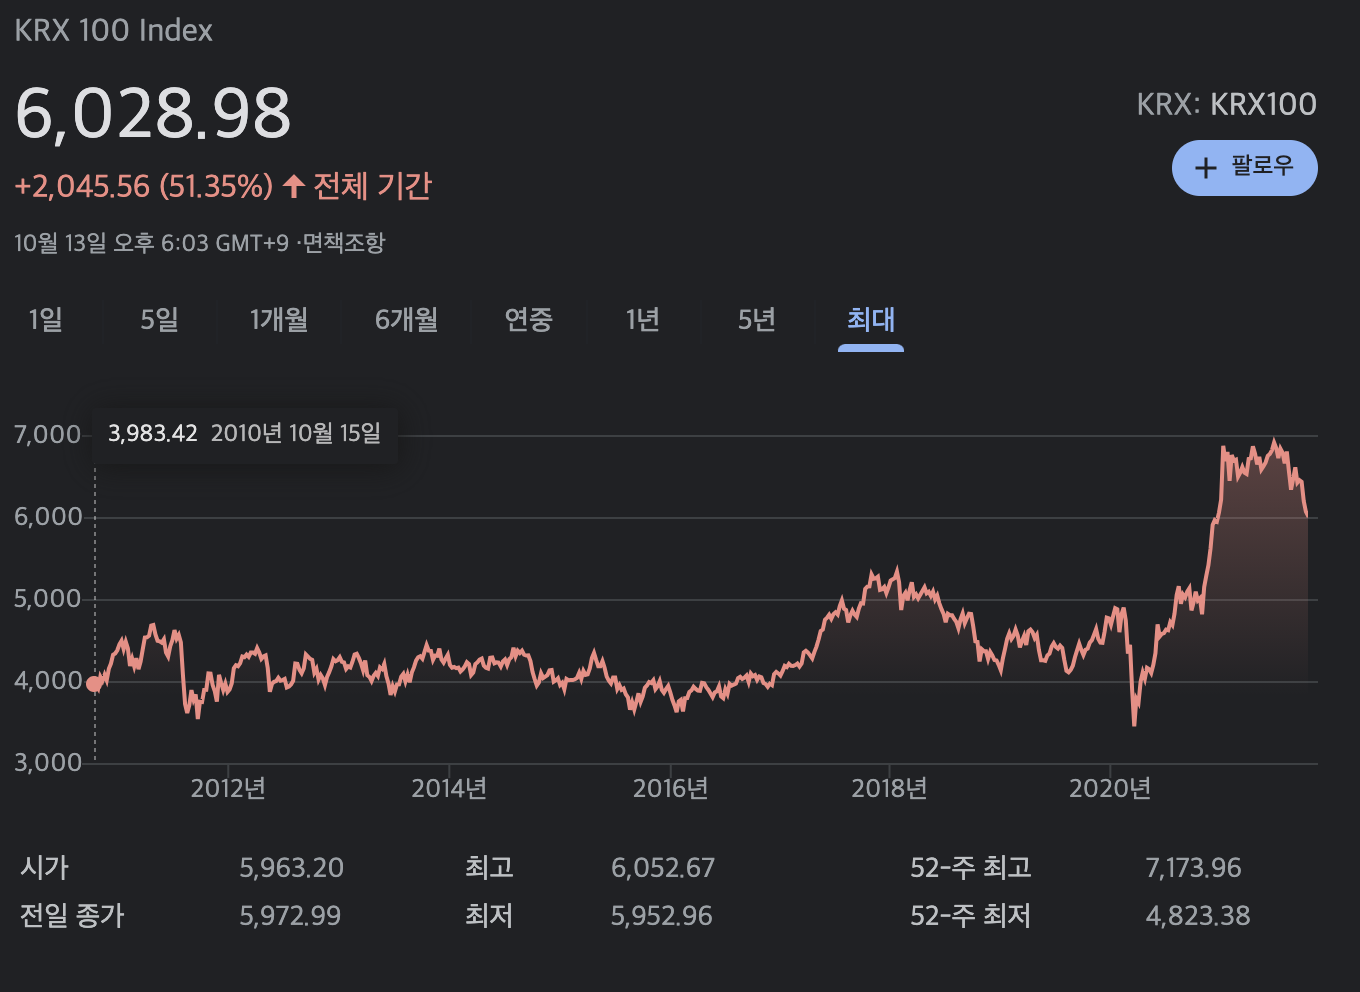Click the 5,000 y-axis label
1360x992 pixels.
coord(48,599)
